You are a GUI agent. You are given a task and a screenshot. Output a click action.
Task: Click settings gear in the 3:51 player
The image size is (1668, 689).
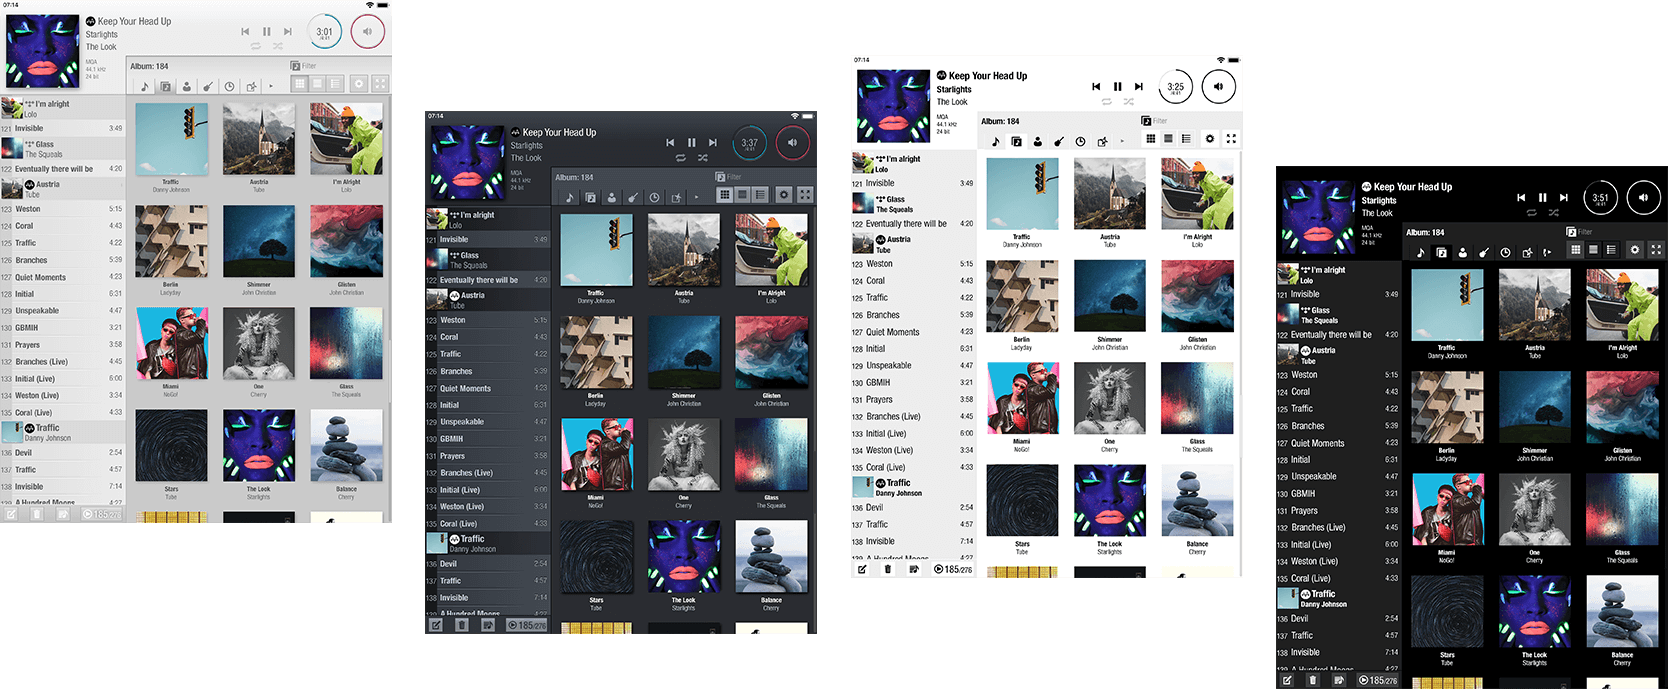point(1635,250)
